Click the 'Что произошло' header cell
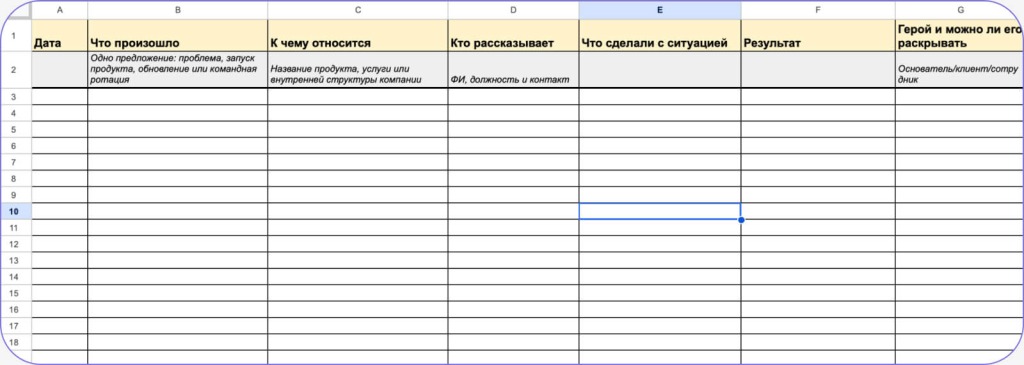 (178, 35)
